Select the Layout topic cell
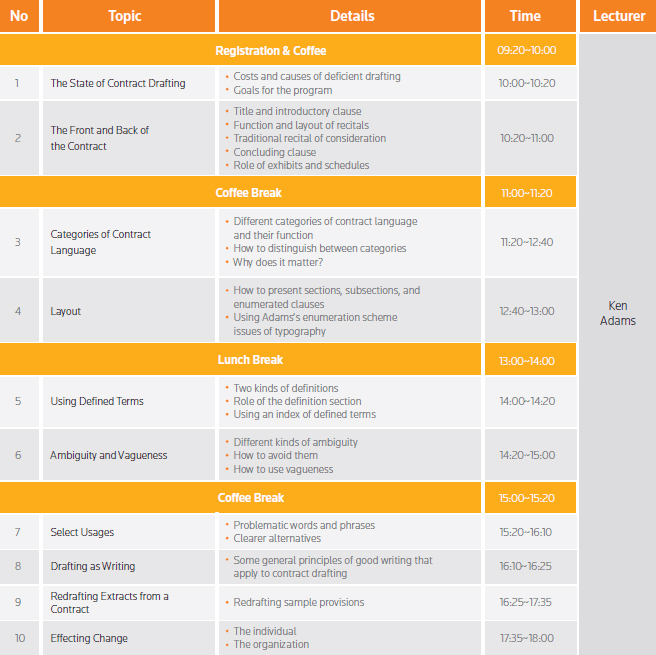This screenshot has height=655, width=656. tap(66, 311)
